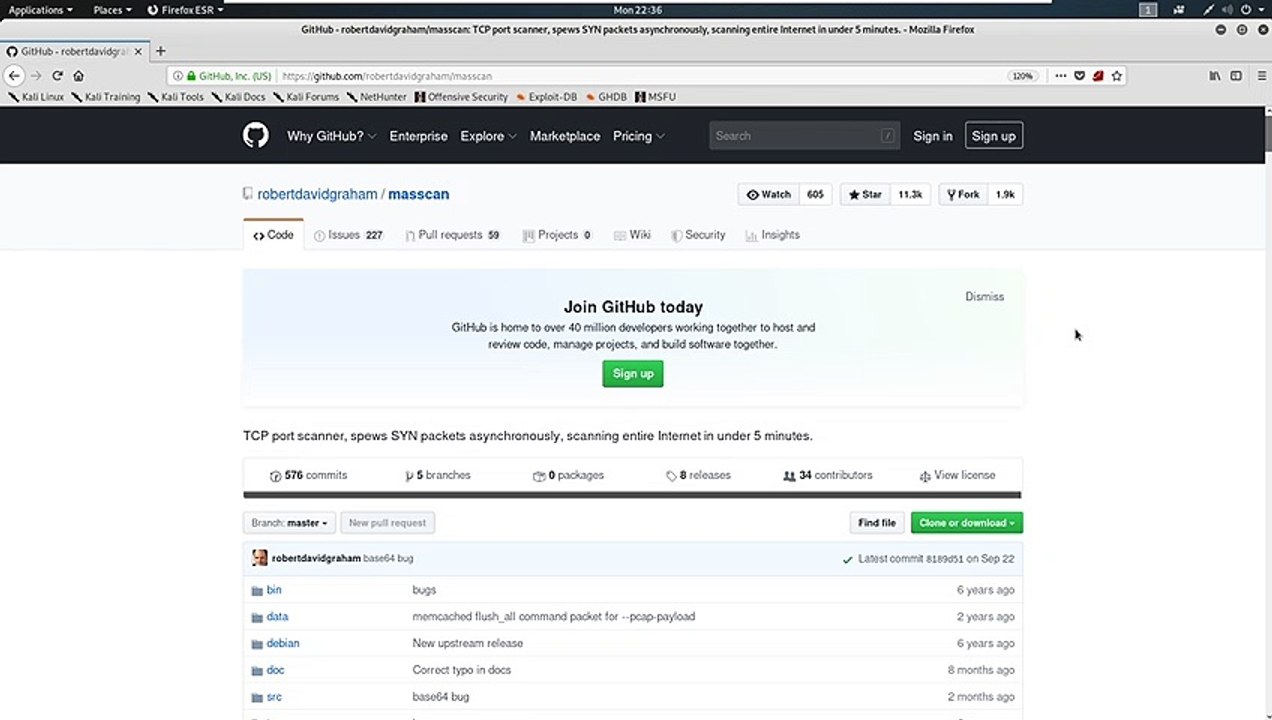This screenshot has height=720, width=1272.
Task: Click the red extension icon in address bar
Action: point(1098,76)
